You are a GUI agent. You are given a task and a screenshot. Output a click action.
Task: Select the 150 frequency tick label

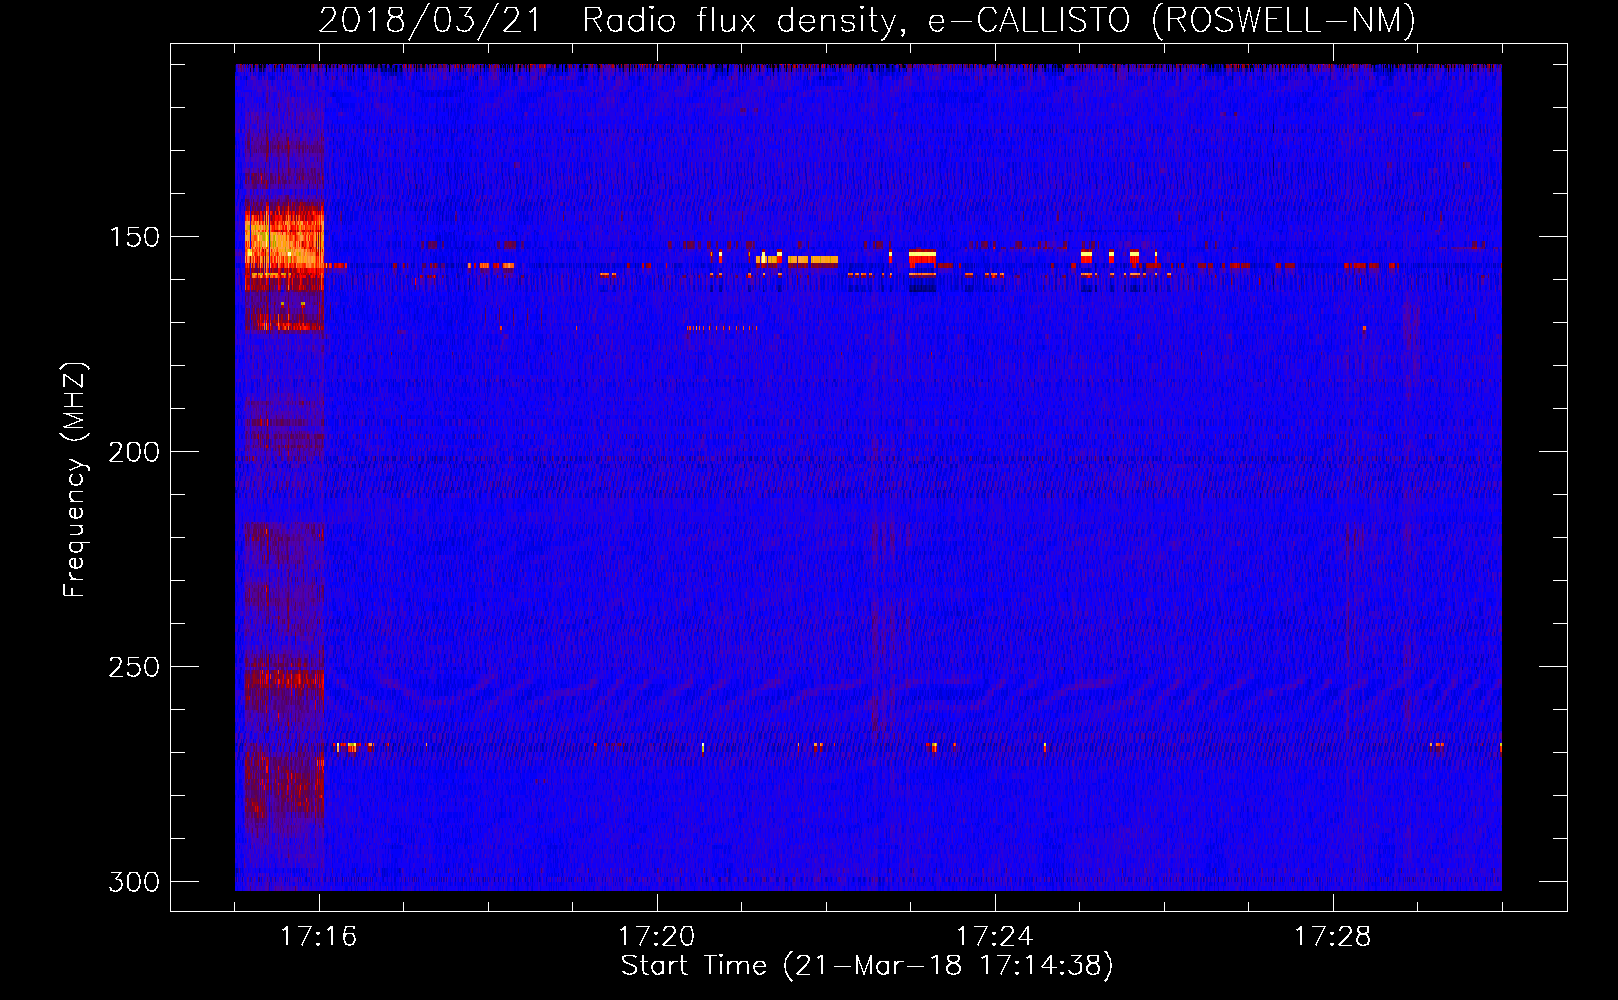click(134, 237)
